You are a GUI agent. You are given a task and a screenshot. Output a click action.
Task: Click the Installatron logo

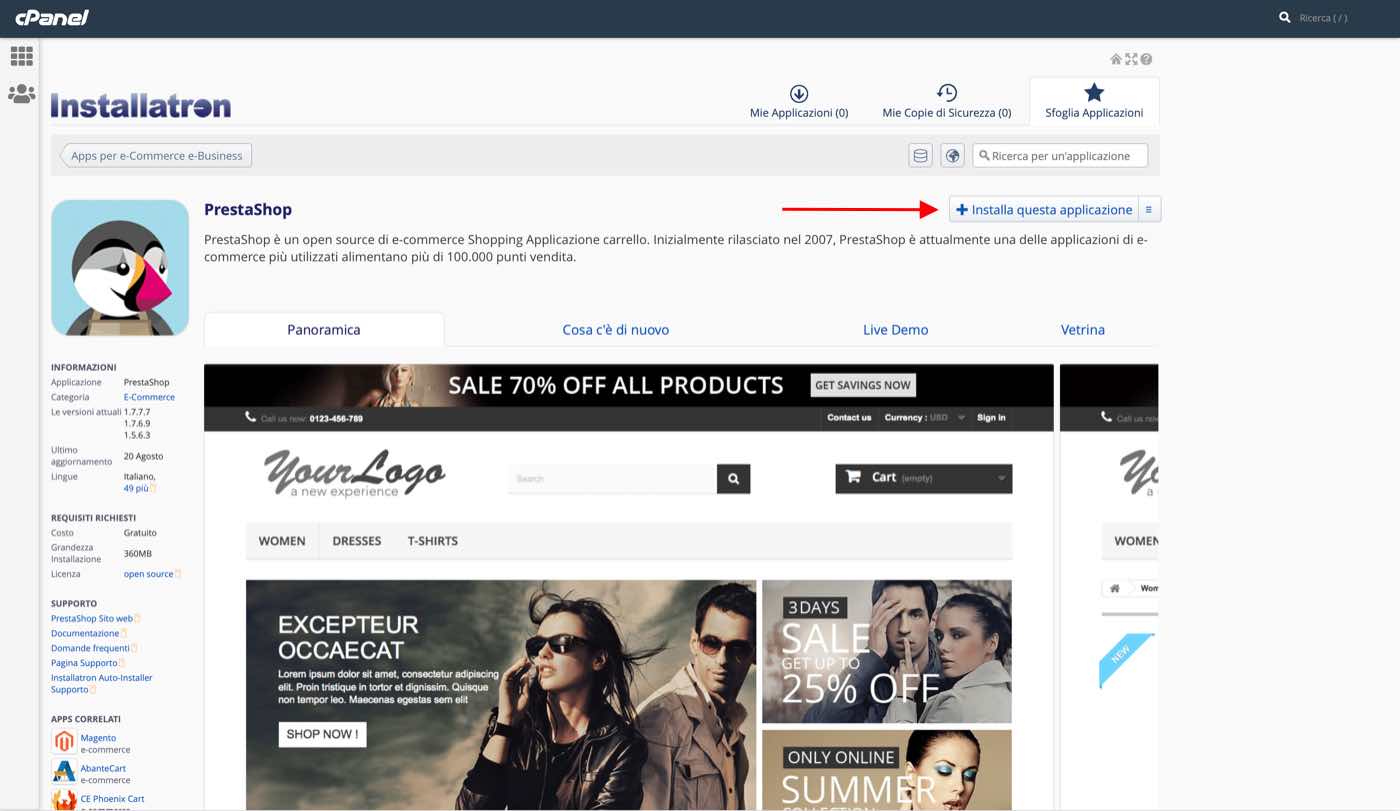[141, 105]
